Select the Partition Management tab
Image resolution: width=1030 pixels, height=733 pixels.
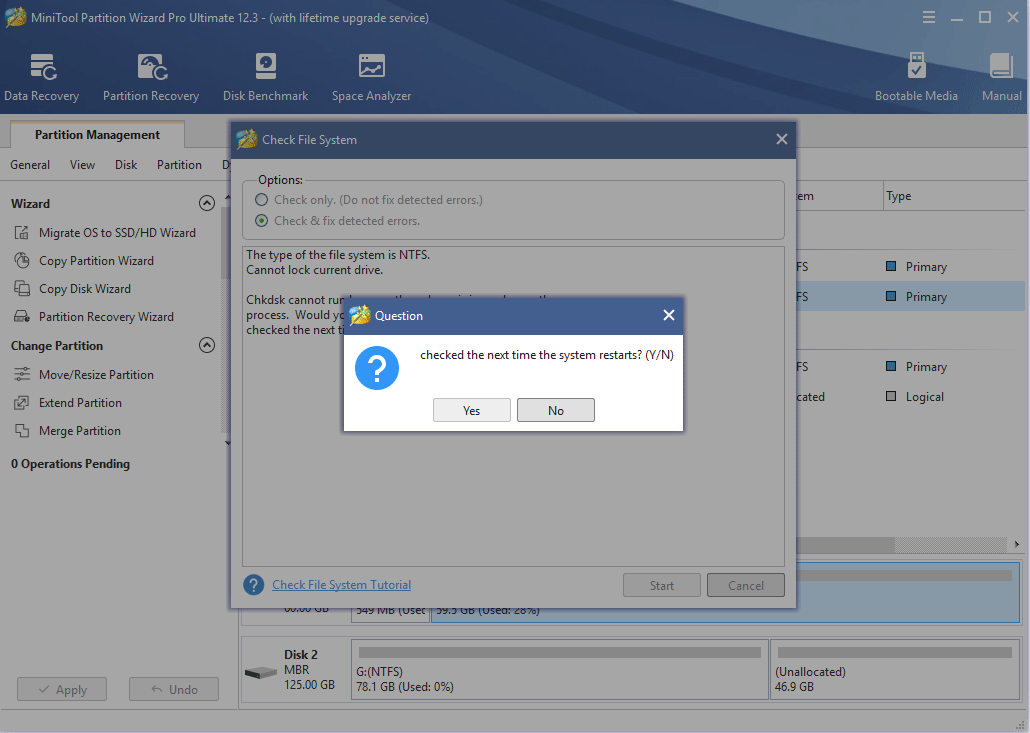click(97, 135)
